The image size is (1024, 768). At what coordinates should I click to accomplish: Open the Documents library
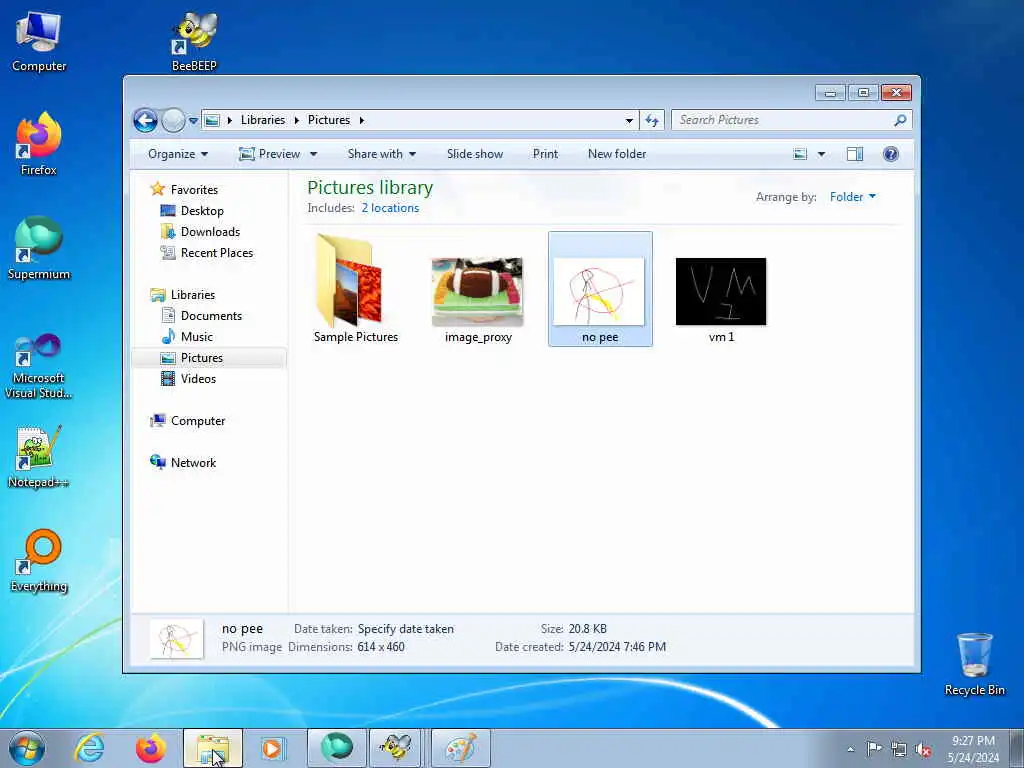211,315
